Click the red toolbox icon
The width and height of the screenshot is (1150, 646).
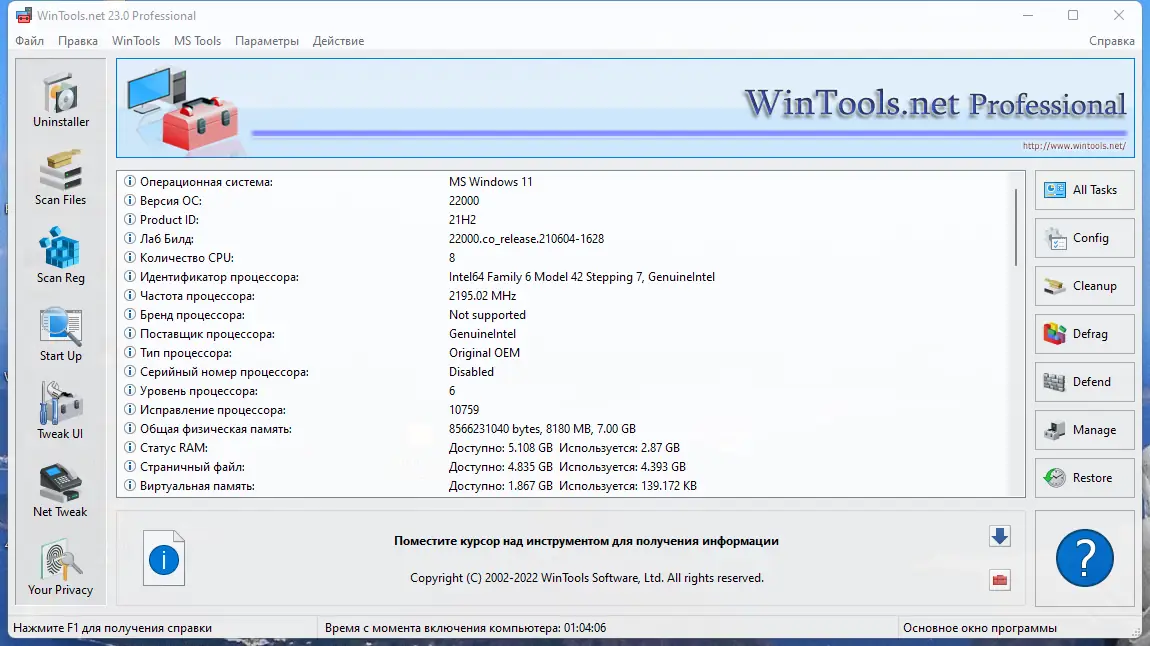click(1000, 580)
